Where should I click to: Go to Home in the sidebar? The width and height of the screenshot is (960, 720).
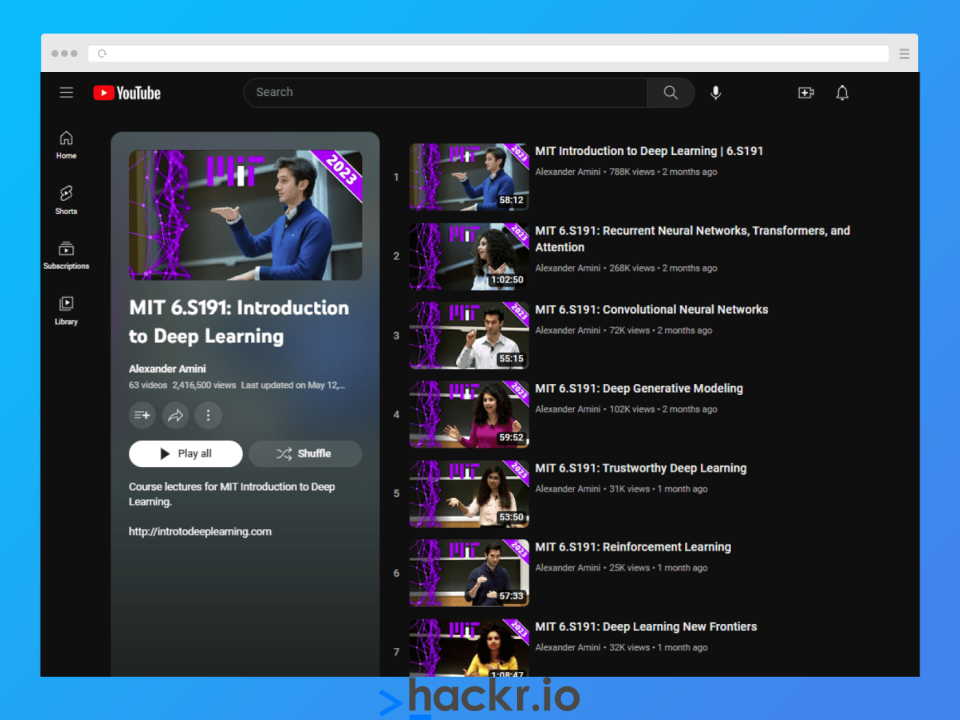point(66,145)
